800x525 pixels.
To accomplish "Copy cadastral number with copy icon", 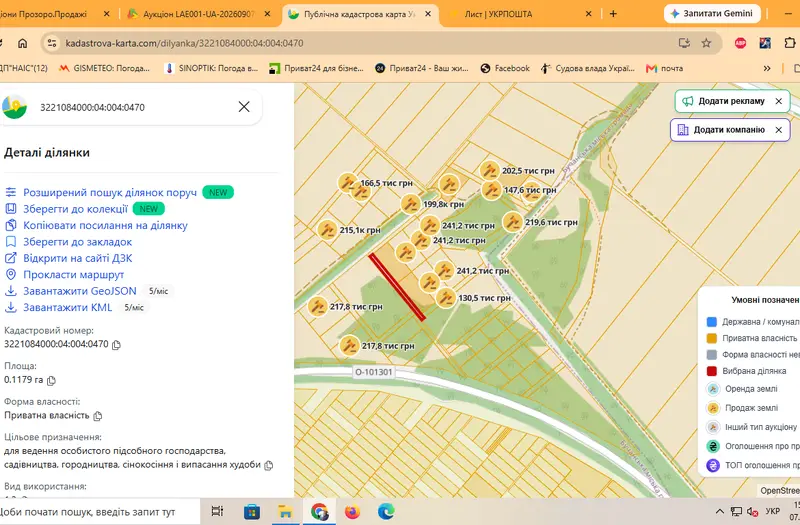I will coord(116,345).
